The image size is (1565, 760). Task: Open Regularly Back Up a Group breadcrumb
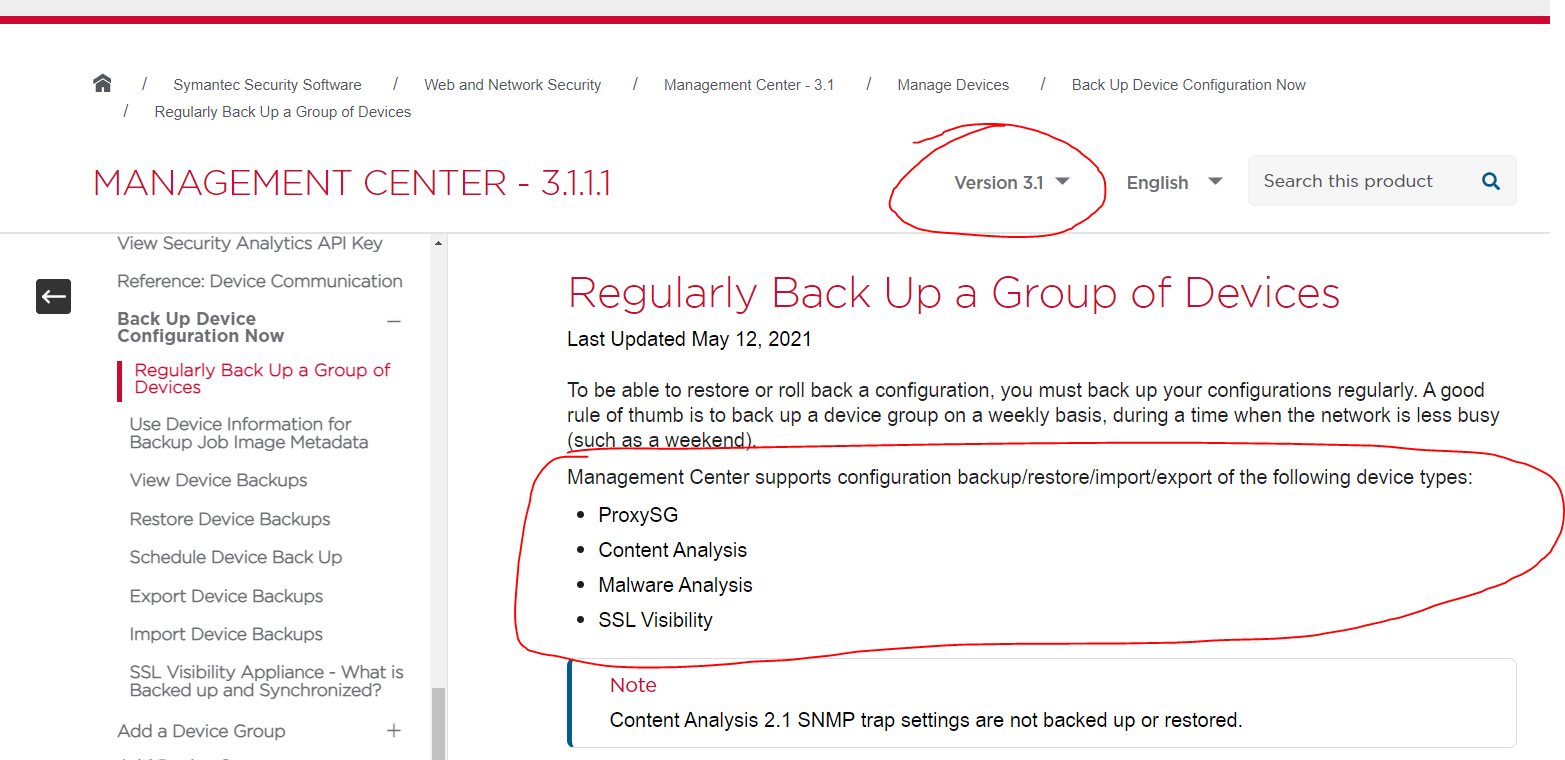pos(283,112)
